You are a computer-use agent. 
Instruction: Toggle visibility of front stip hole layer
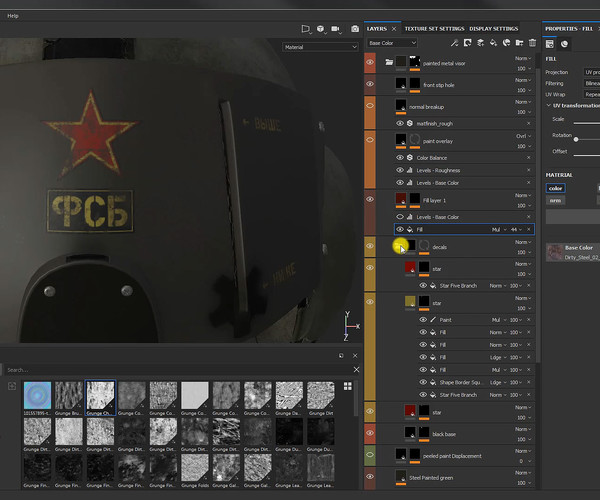370,84
